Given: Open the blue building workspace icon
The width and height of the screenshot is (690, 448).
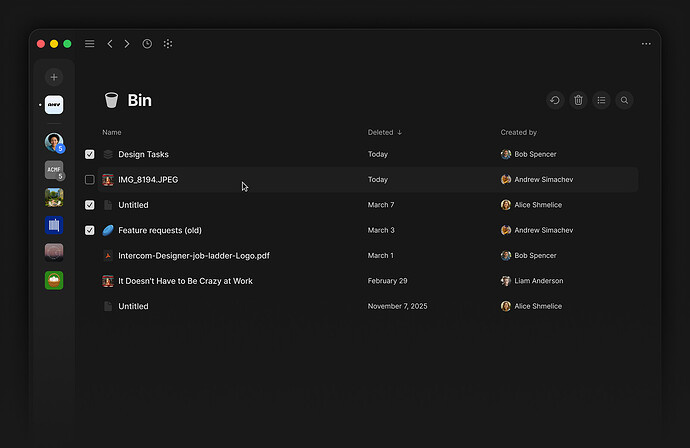Looking at the screenshot, I should point(54,225).
